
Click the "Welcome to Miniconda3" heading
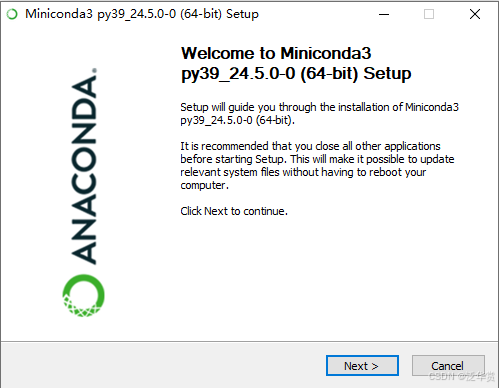(276, 53)
